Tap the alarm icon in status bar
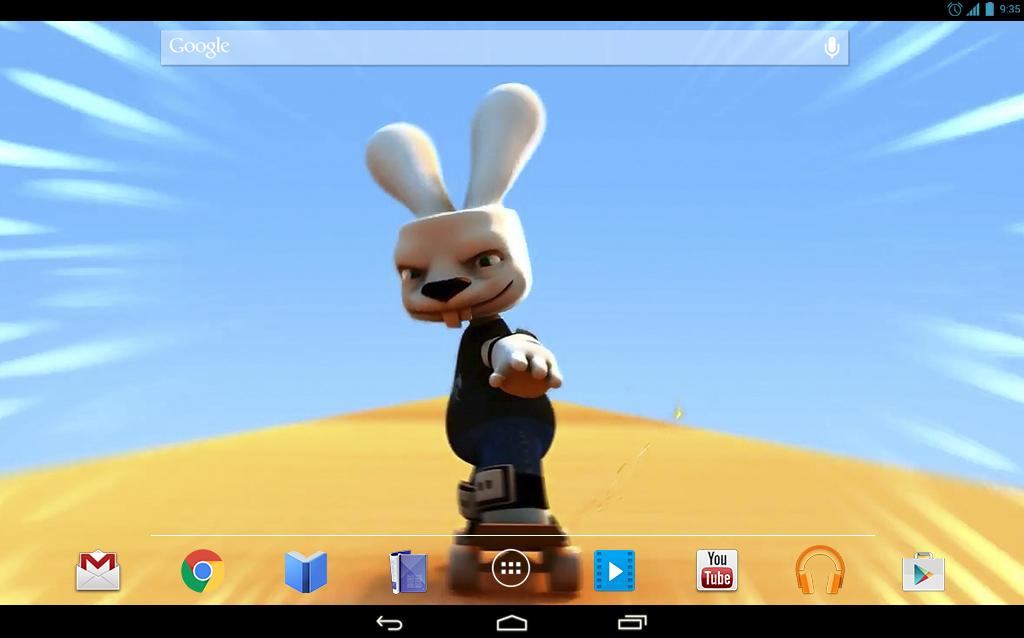 point(955,9)
